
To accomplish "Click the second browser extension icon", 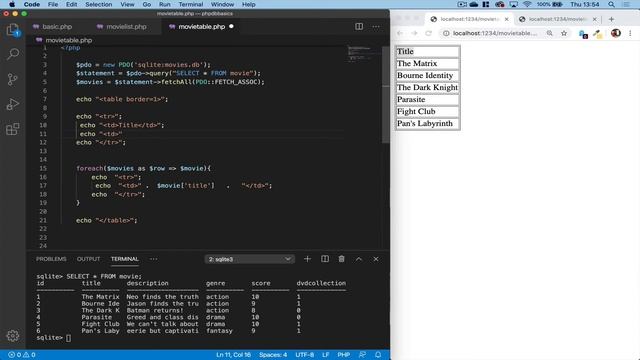I will 598,34.
